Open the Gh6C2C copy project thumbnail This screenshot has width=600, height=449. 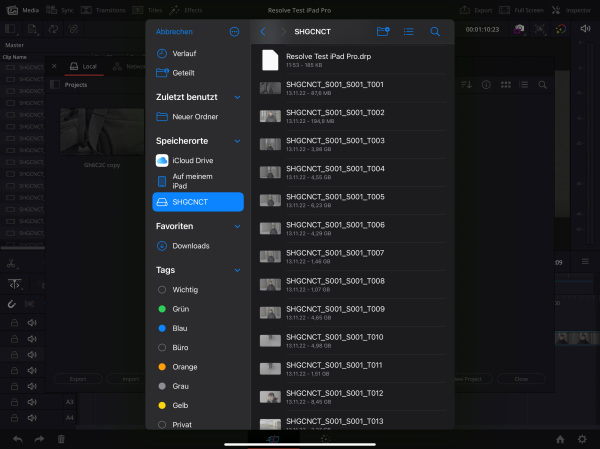pyautogui.click(x=102, y=132)
